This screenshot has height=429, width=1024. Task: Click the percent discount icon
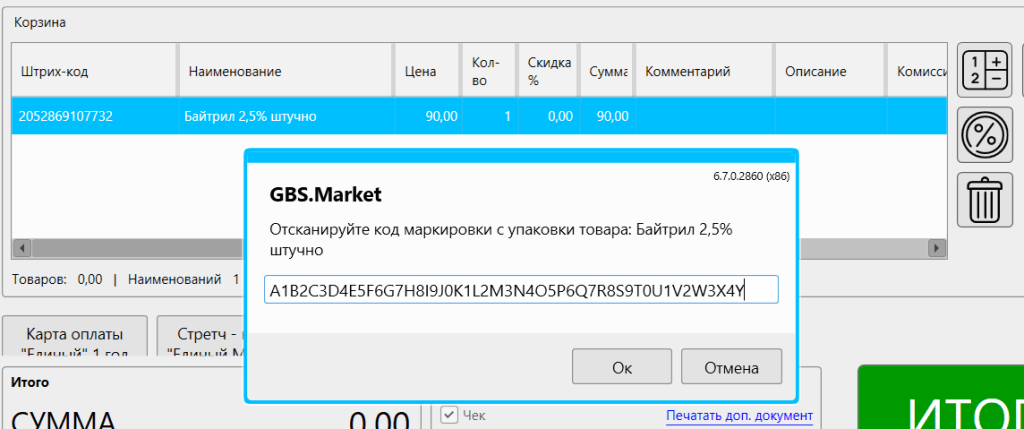pyautogui.click(x=984, y=135)
